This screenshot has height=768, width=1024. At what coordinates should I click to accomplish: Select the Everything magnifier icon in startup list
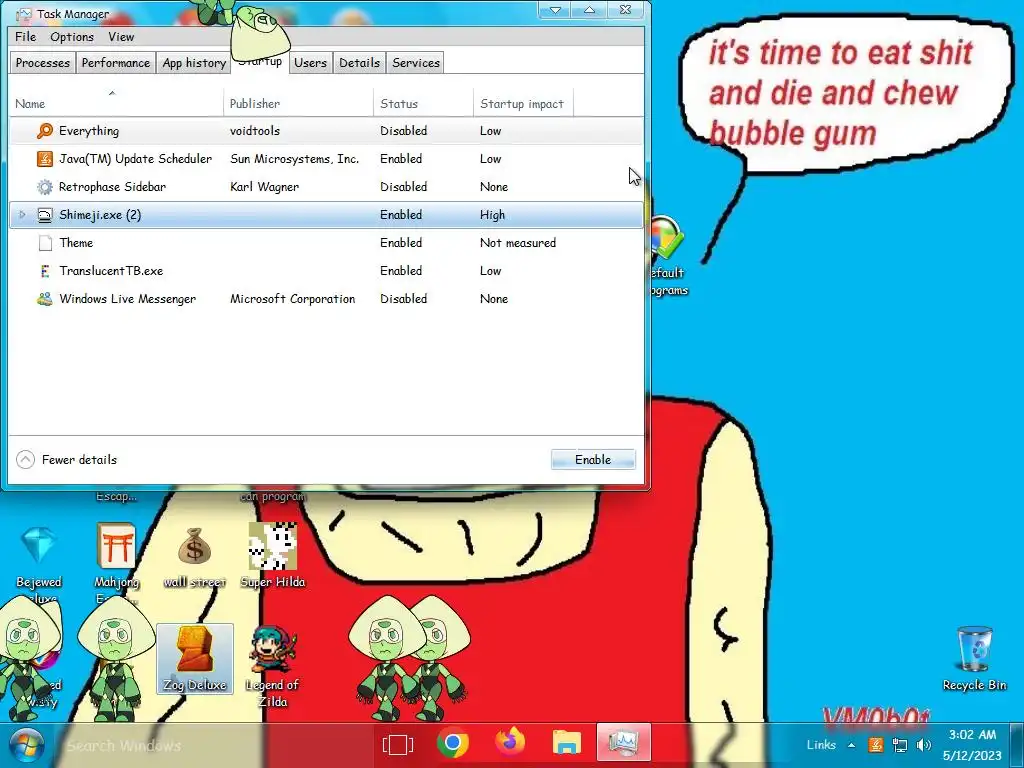(x=44, y=131)
